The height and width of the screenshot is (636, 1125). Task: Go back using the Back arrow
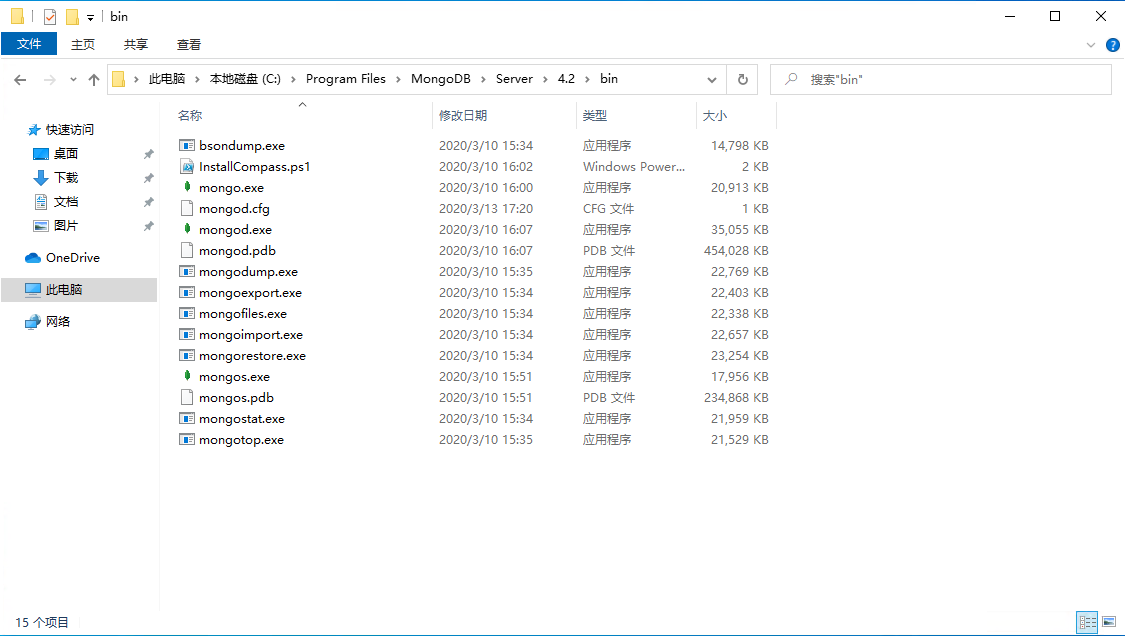coord(20,80)
